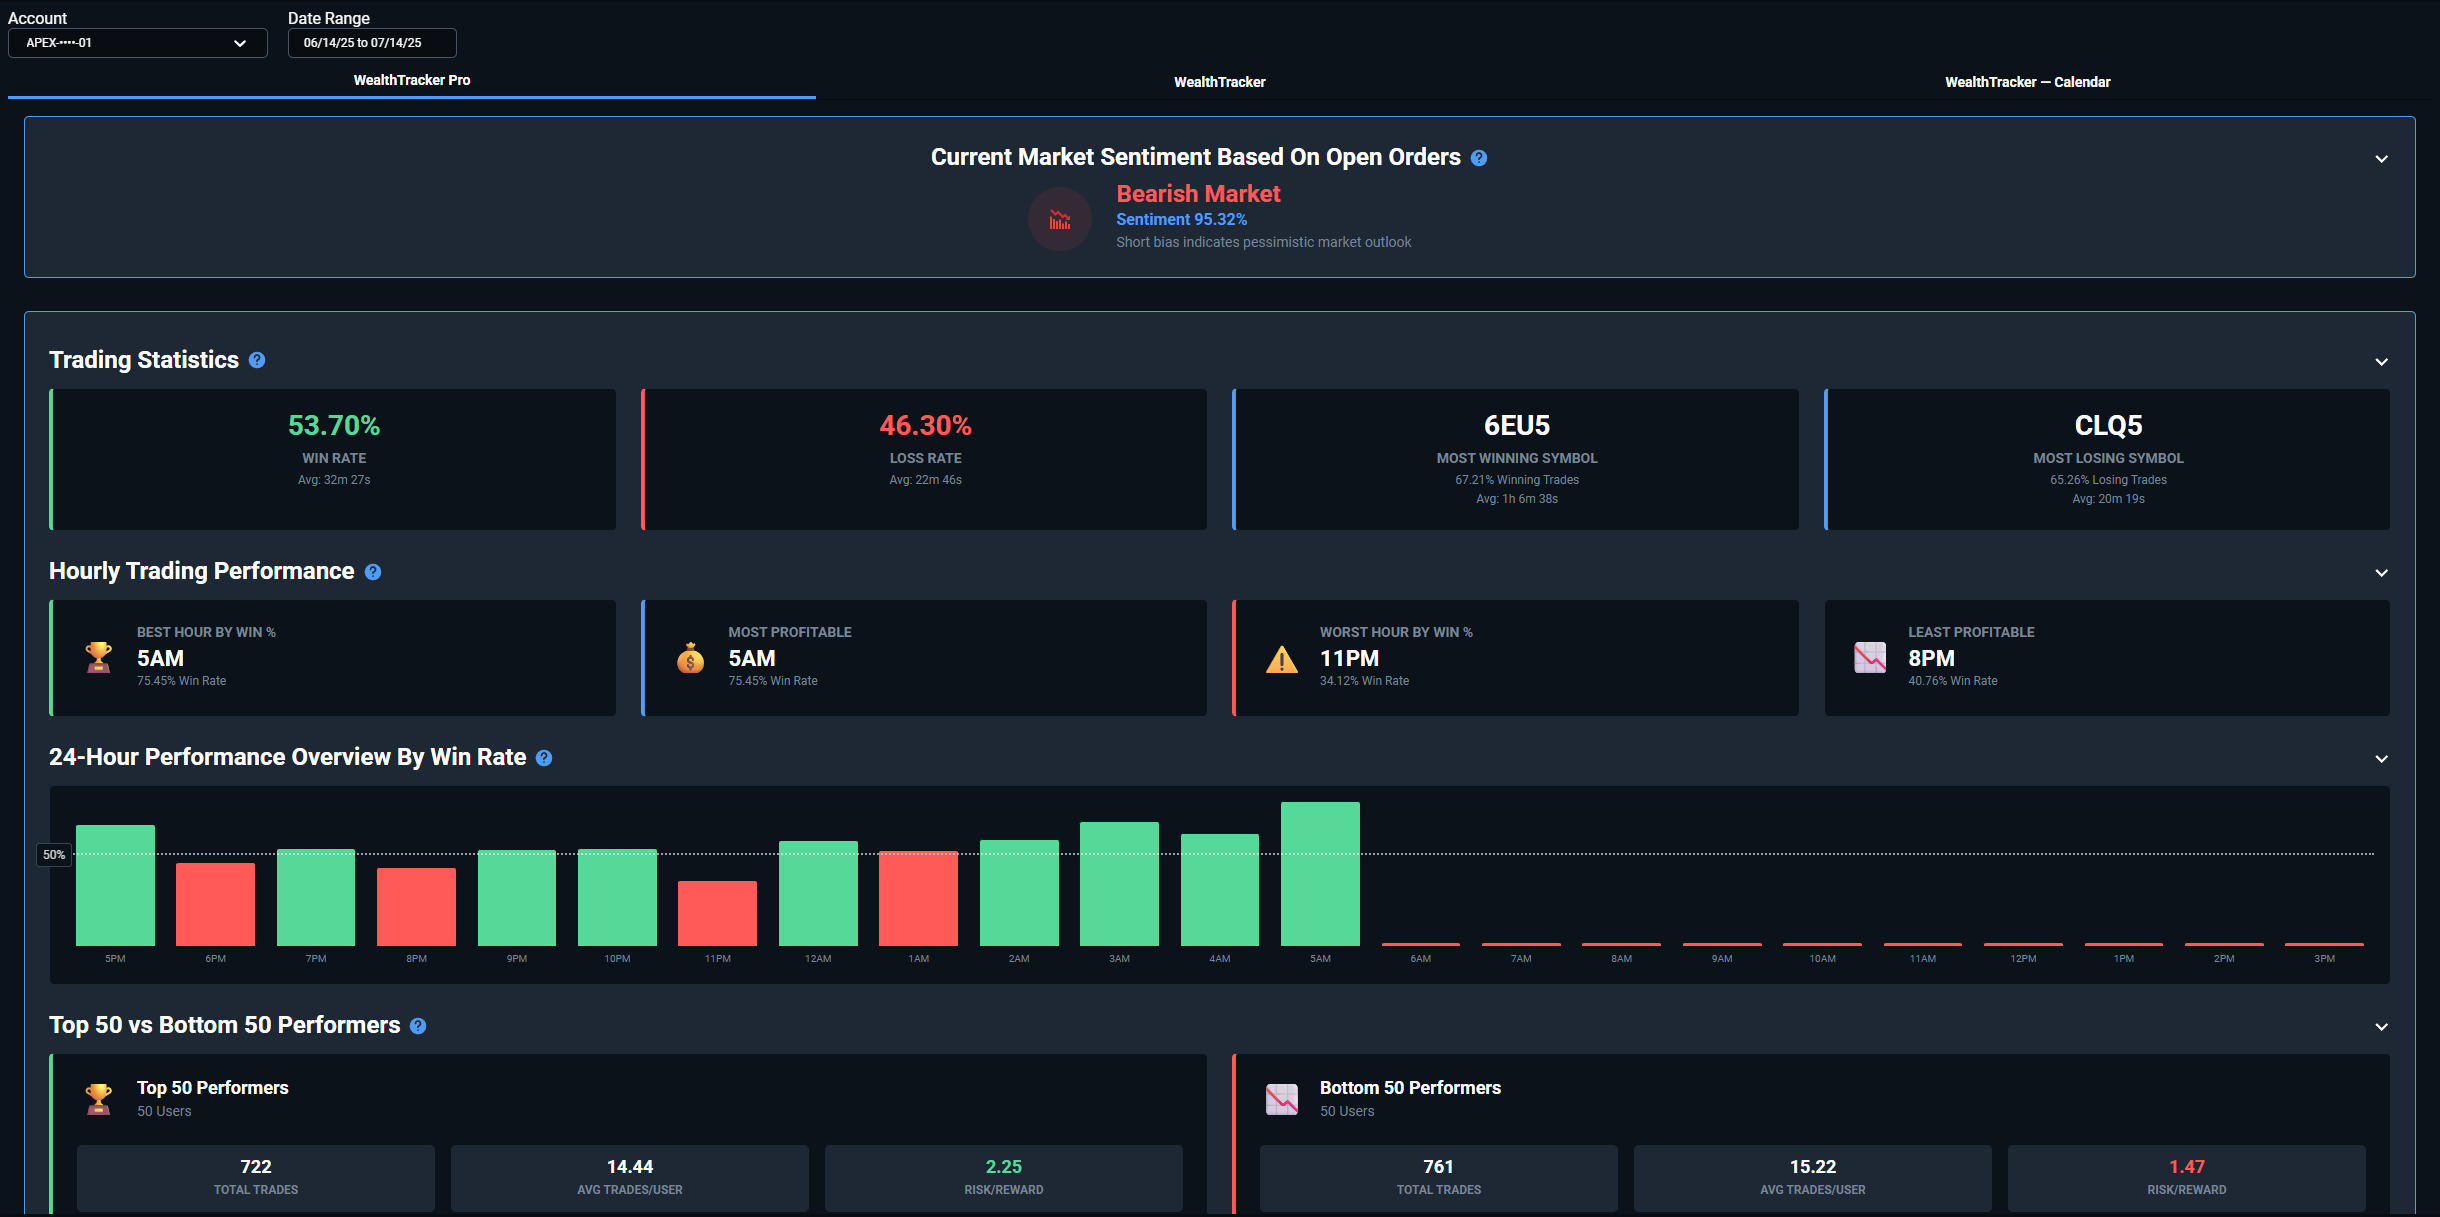Screen dimensions: 2440x1217
Task: Switch to the WealthTracker tab
Action: 1220,82
